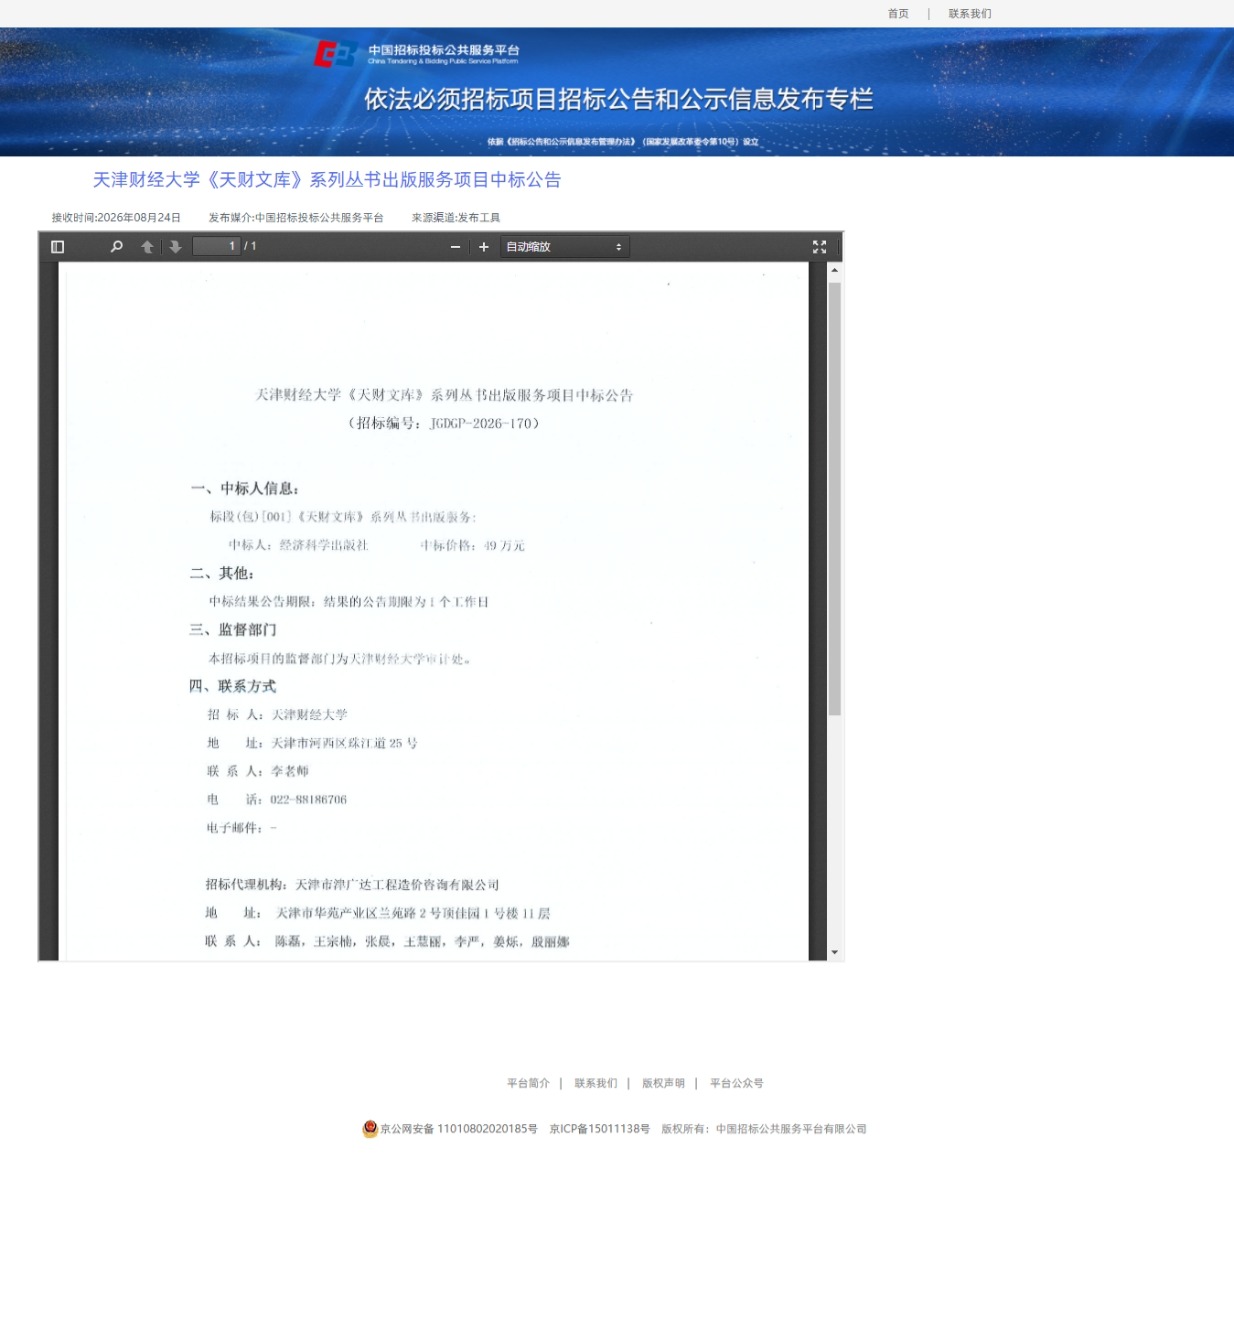Open the PDF find search tool
Image resolution: width=1234 pixels, height=1328 pixels.
pos(117,247)
